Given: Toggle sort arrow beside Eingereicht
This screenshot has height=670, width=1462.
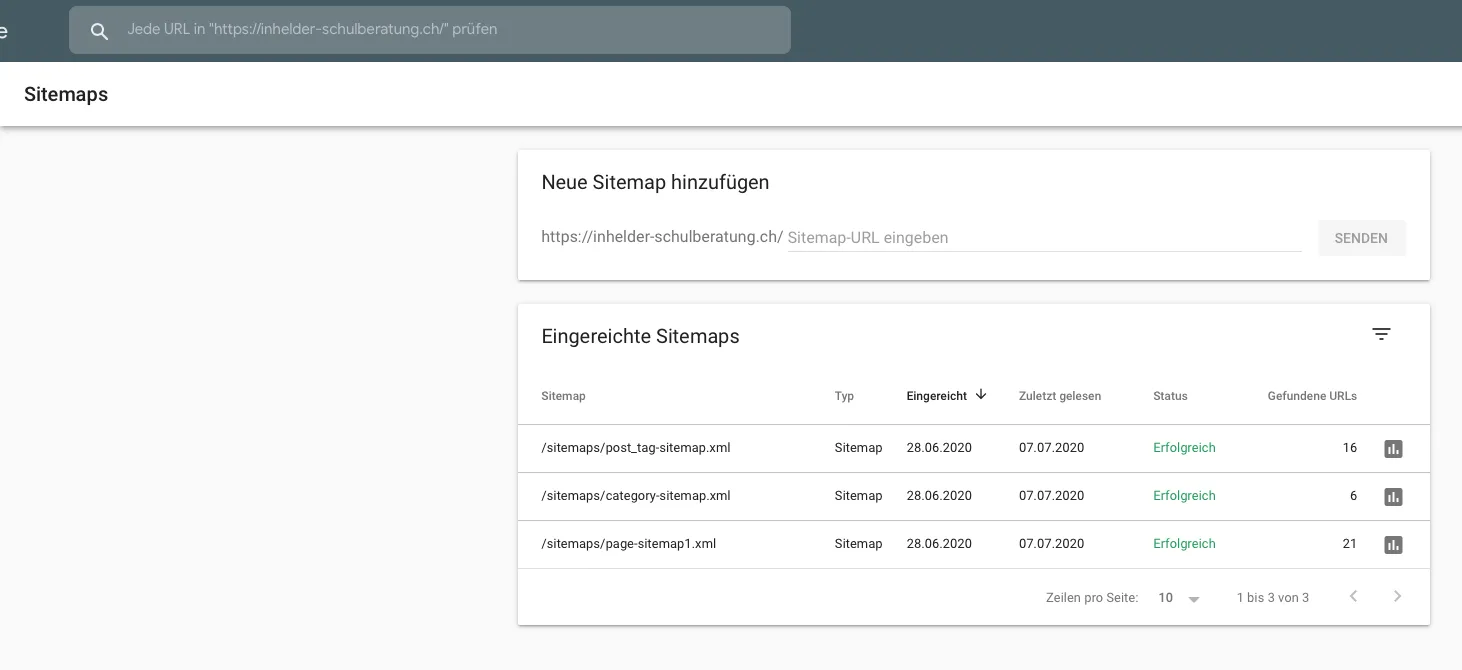Looking at the screenshot, I should coord(981,395).
